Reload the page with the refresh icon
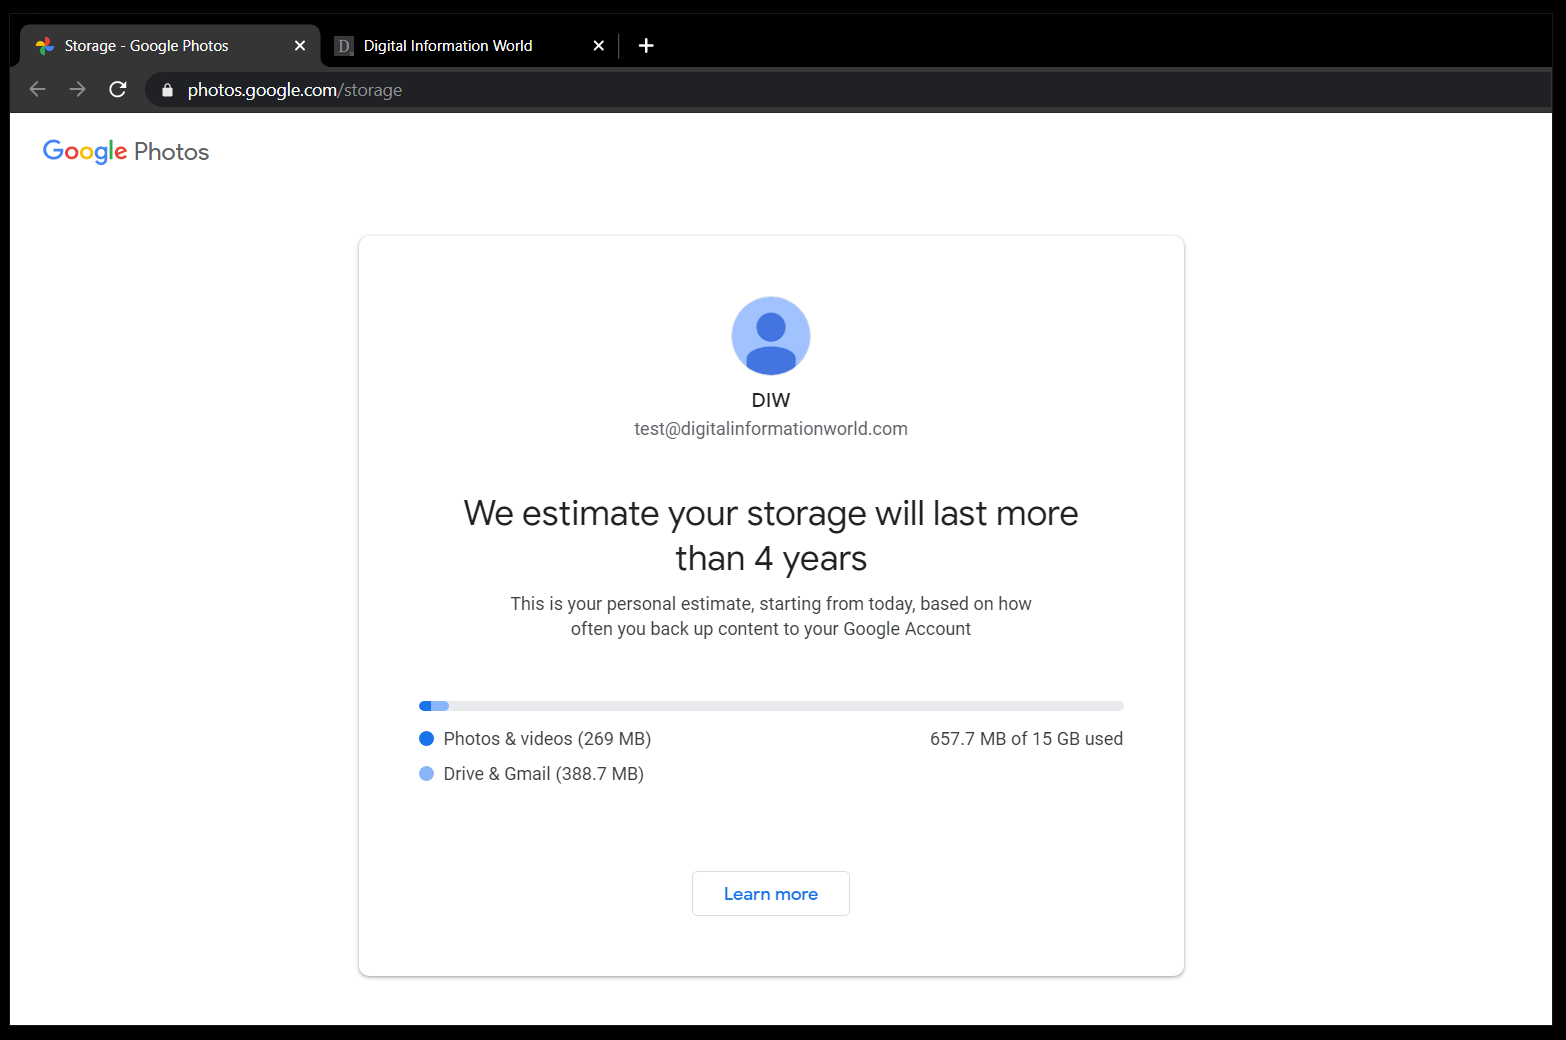 (x=118, y=89)
